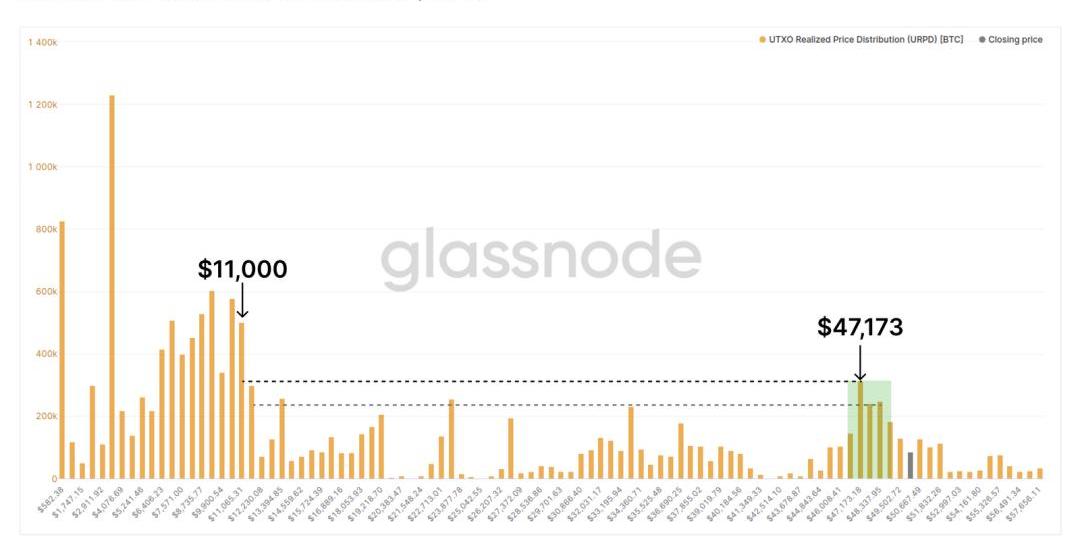Click the $23,877.78 x-axis label
Image resolution: width=1080 pixels, height=547 pixels.
[446, 505]
